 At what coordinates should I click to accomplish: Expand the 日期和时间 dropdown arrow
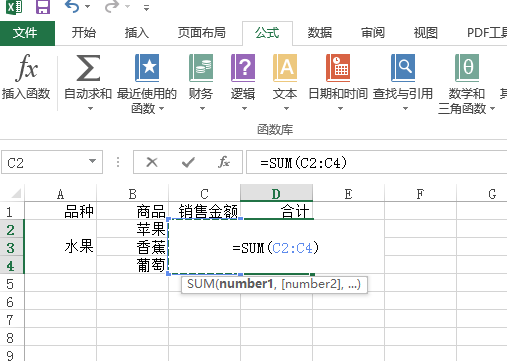coord(340,109)
